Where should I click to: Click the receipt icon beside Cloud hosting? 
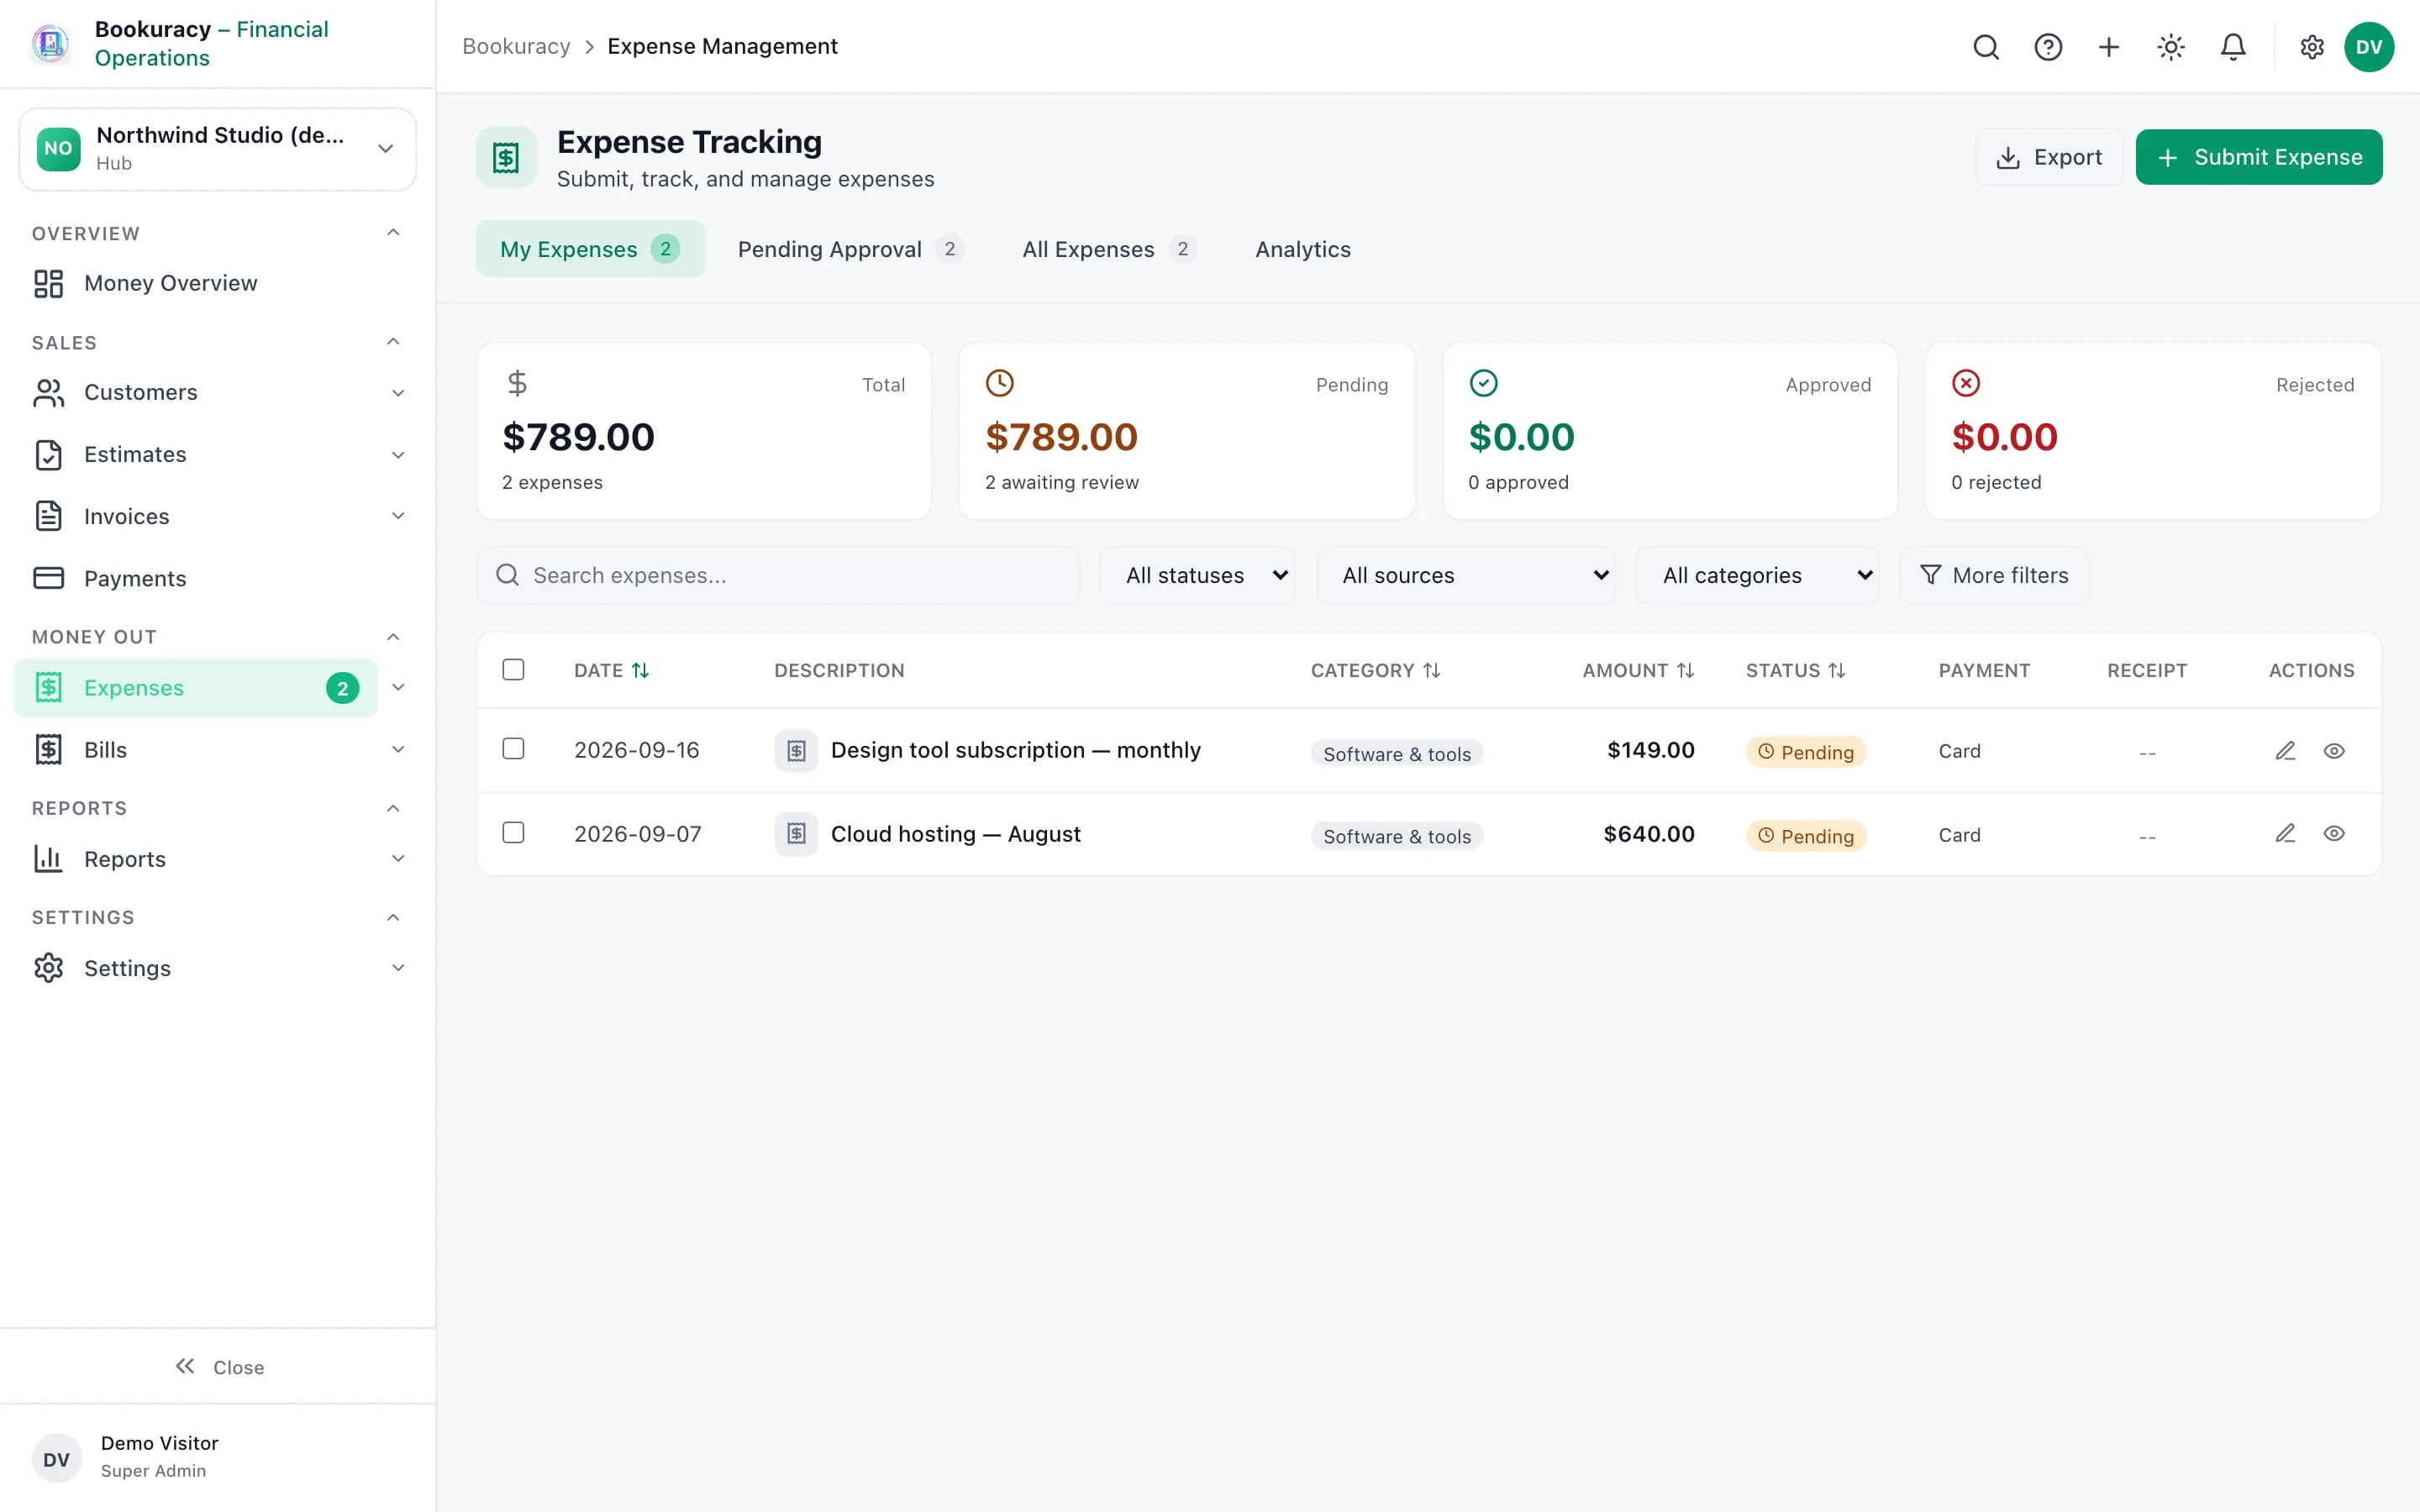click(796, 834)
